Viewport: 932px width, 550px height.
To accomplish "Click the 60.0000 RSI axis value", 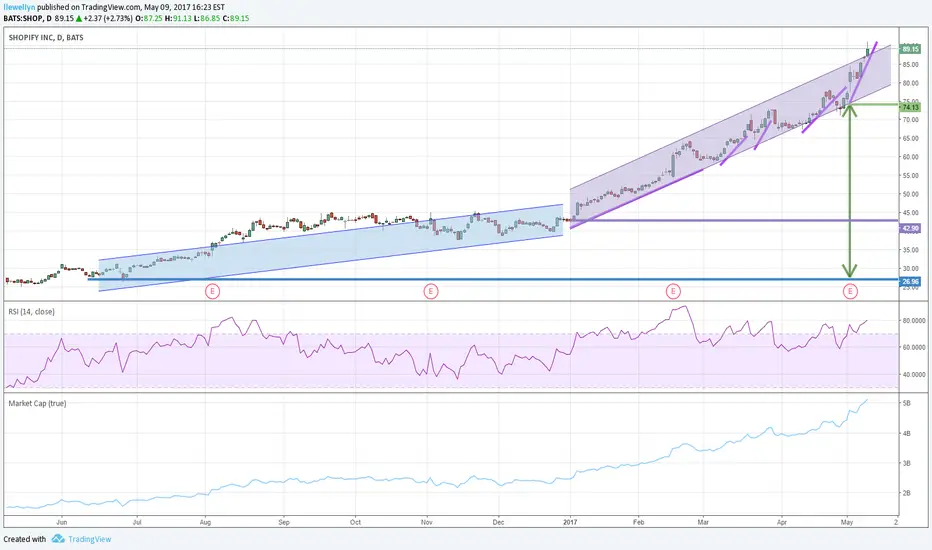I will coord(914,347).
